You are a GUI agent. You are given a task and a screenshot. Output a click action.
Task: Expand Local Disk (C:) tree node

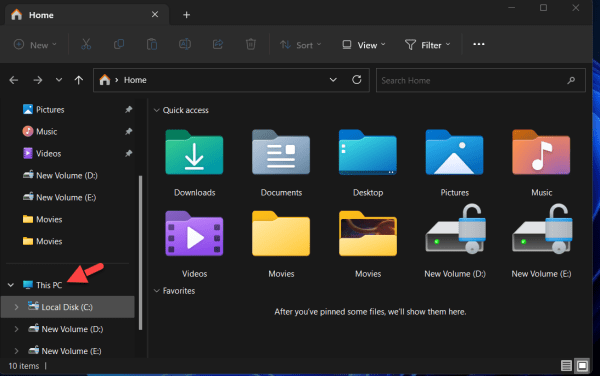(x=16, y=307)
